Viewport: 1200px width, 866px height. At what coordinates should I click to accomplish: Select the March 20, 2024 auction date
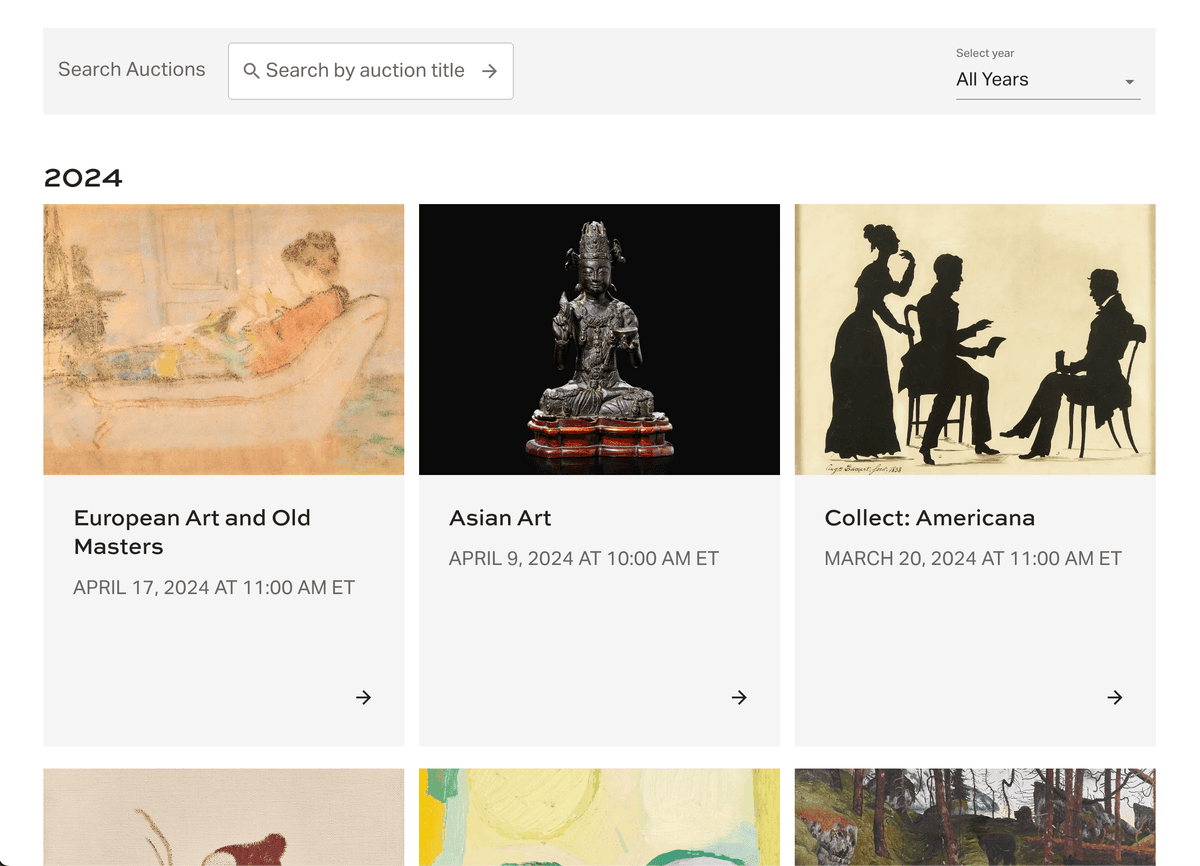[973, 559]
